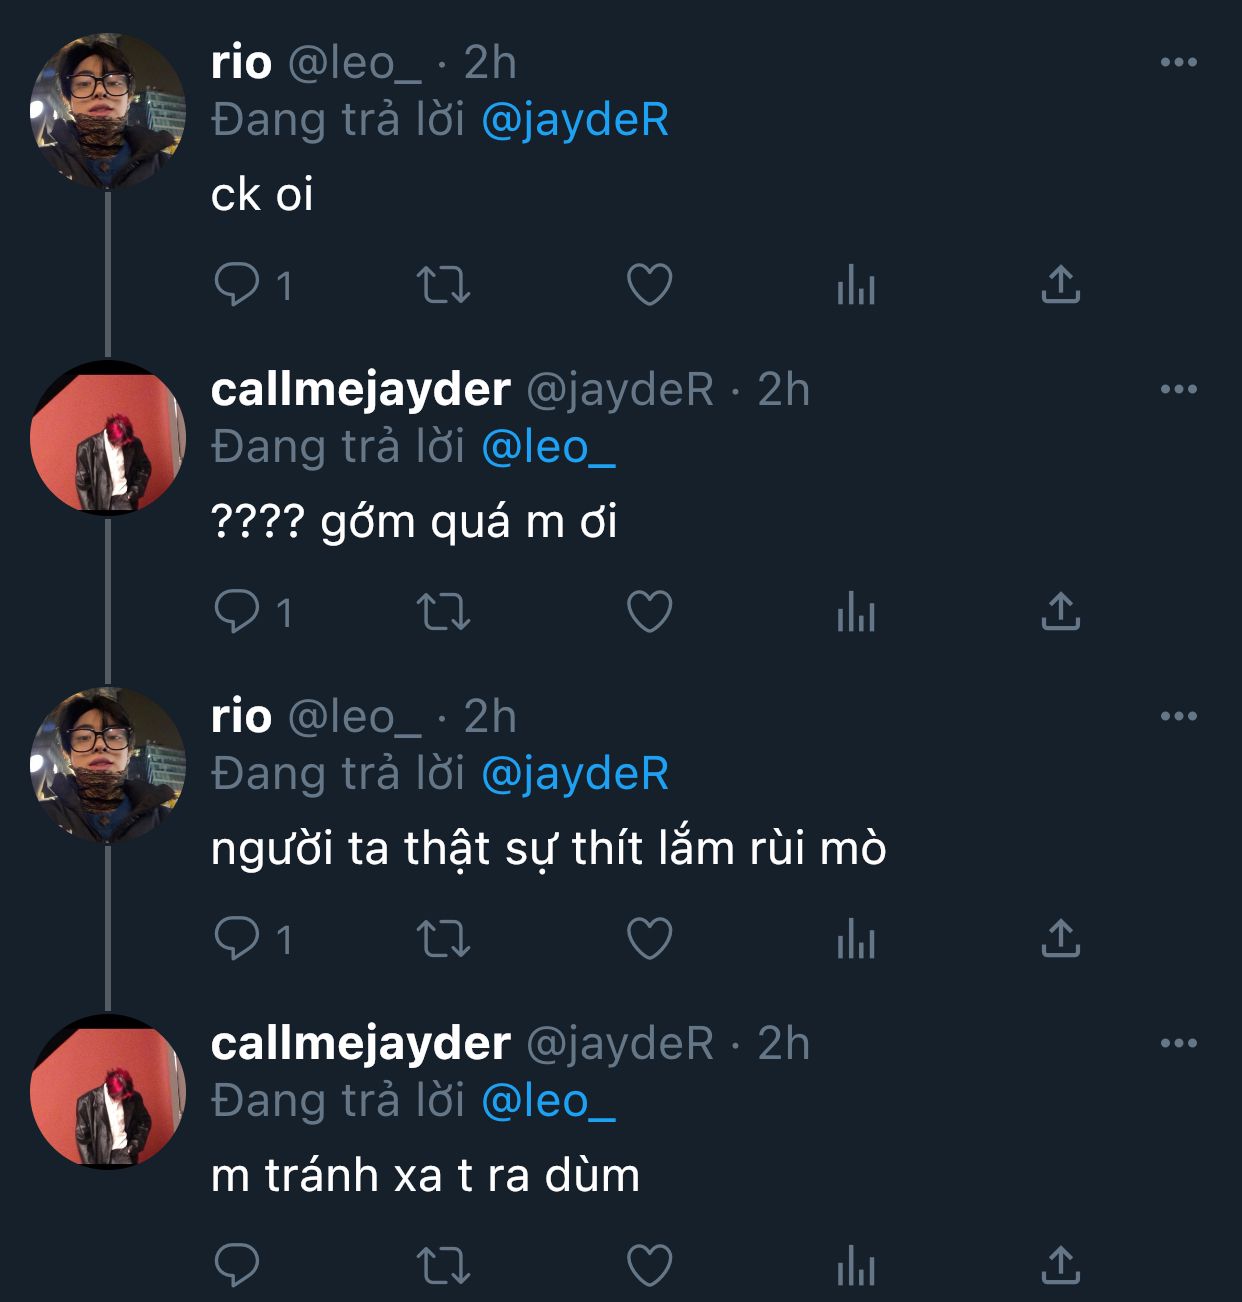Image resolution: width=1242 pixels, height=1302 pixels.
Task: Retweet the "gớm quá m ơi" tweet
Action: [443, 611]
